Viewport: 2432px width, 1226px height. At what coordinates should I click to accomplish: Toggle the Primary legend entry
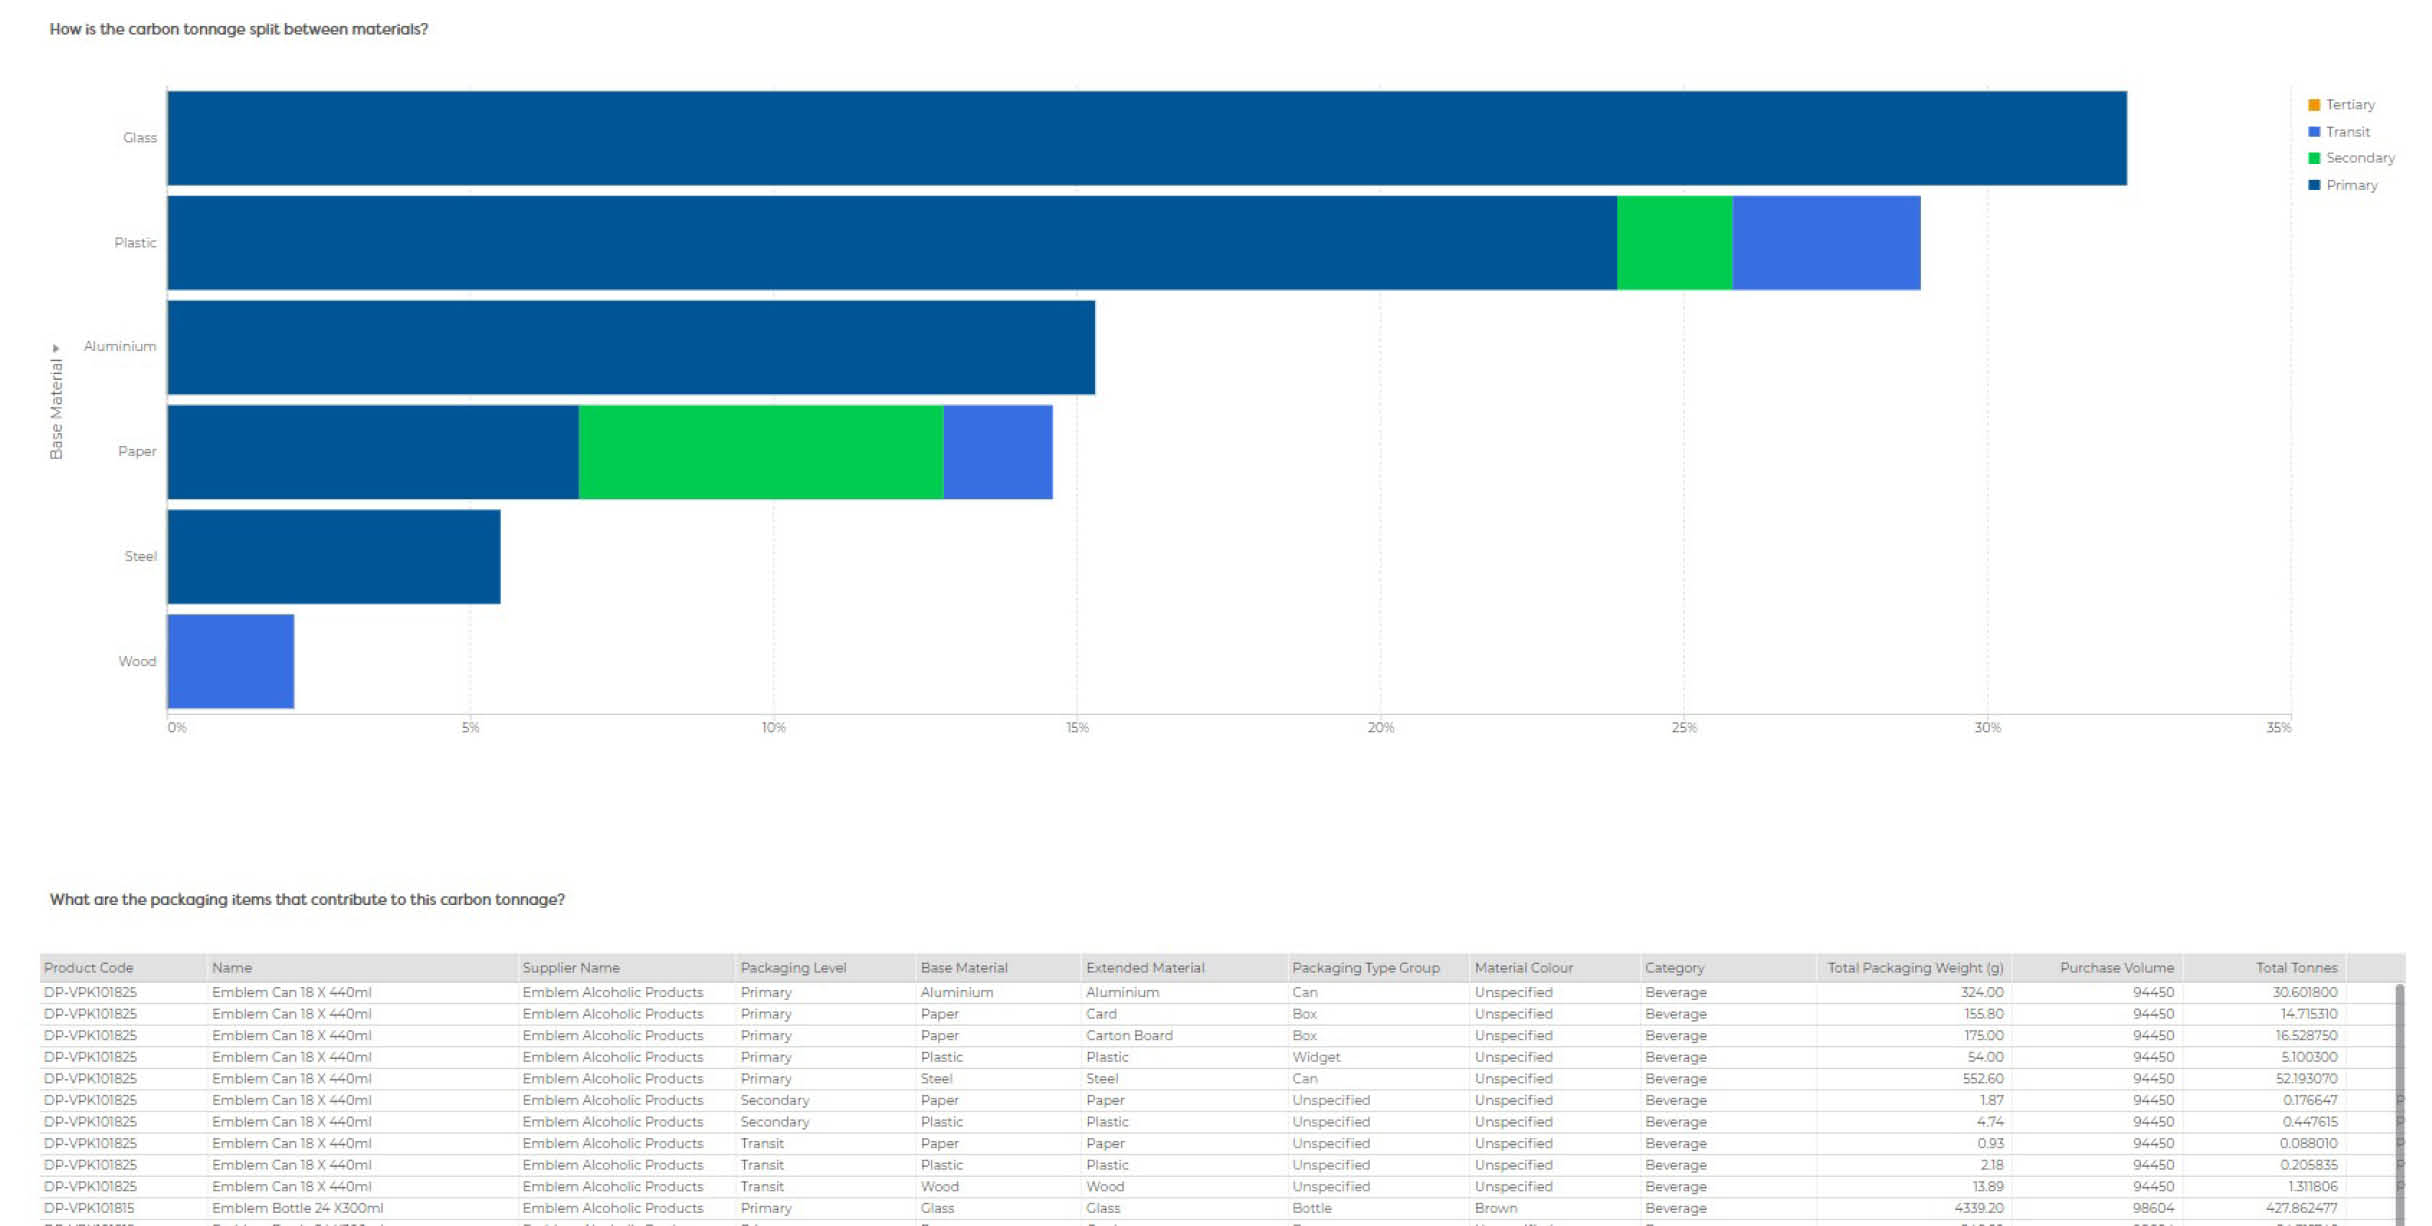[x=2351, y=185]
